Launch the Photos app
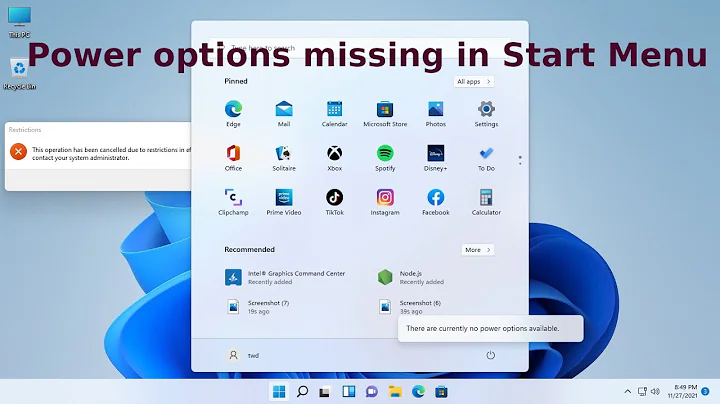720x404 pixels. click(435, 113)
